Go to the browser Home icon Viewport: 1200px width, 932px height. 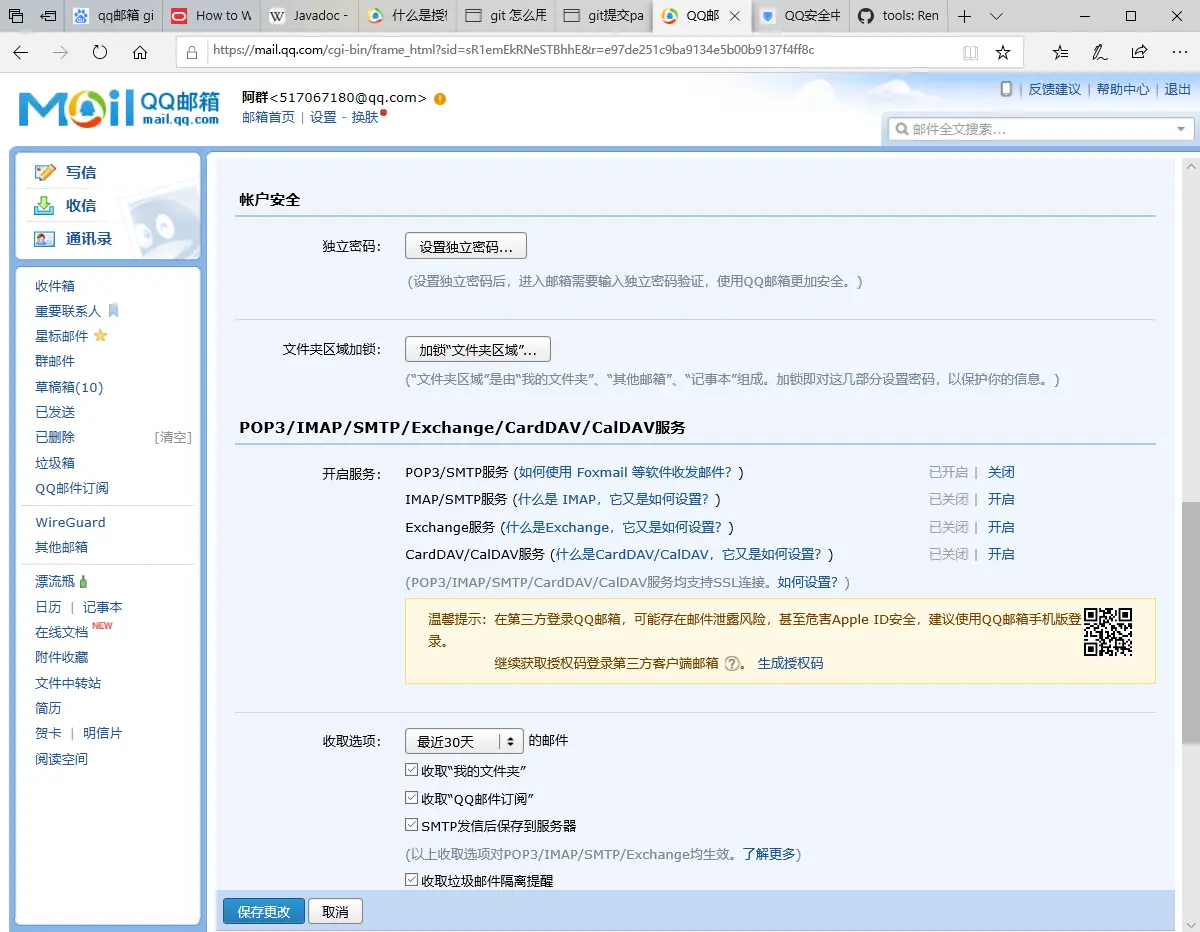pyautogui.click(x=140, y=52)
